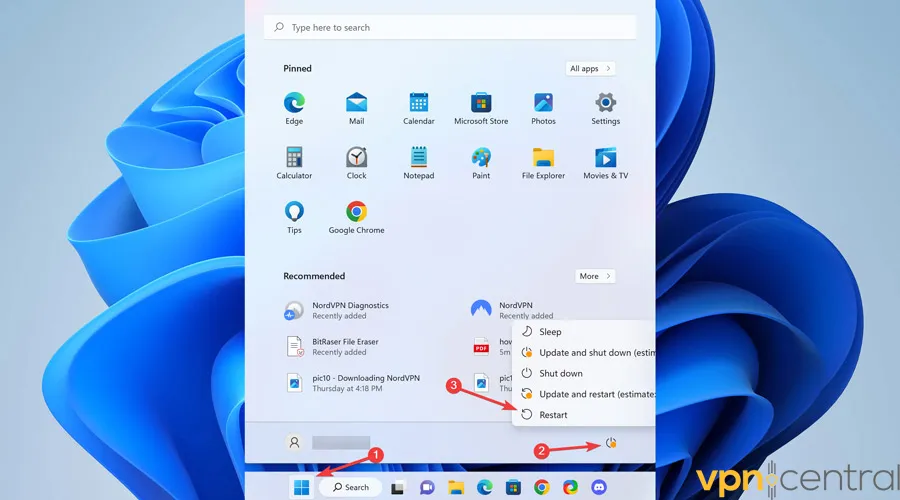Click the Start button on taskbar

(301, 487)
